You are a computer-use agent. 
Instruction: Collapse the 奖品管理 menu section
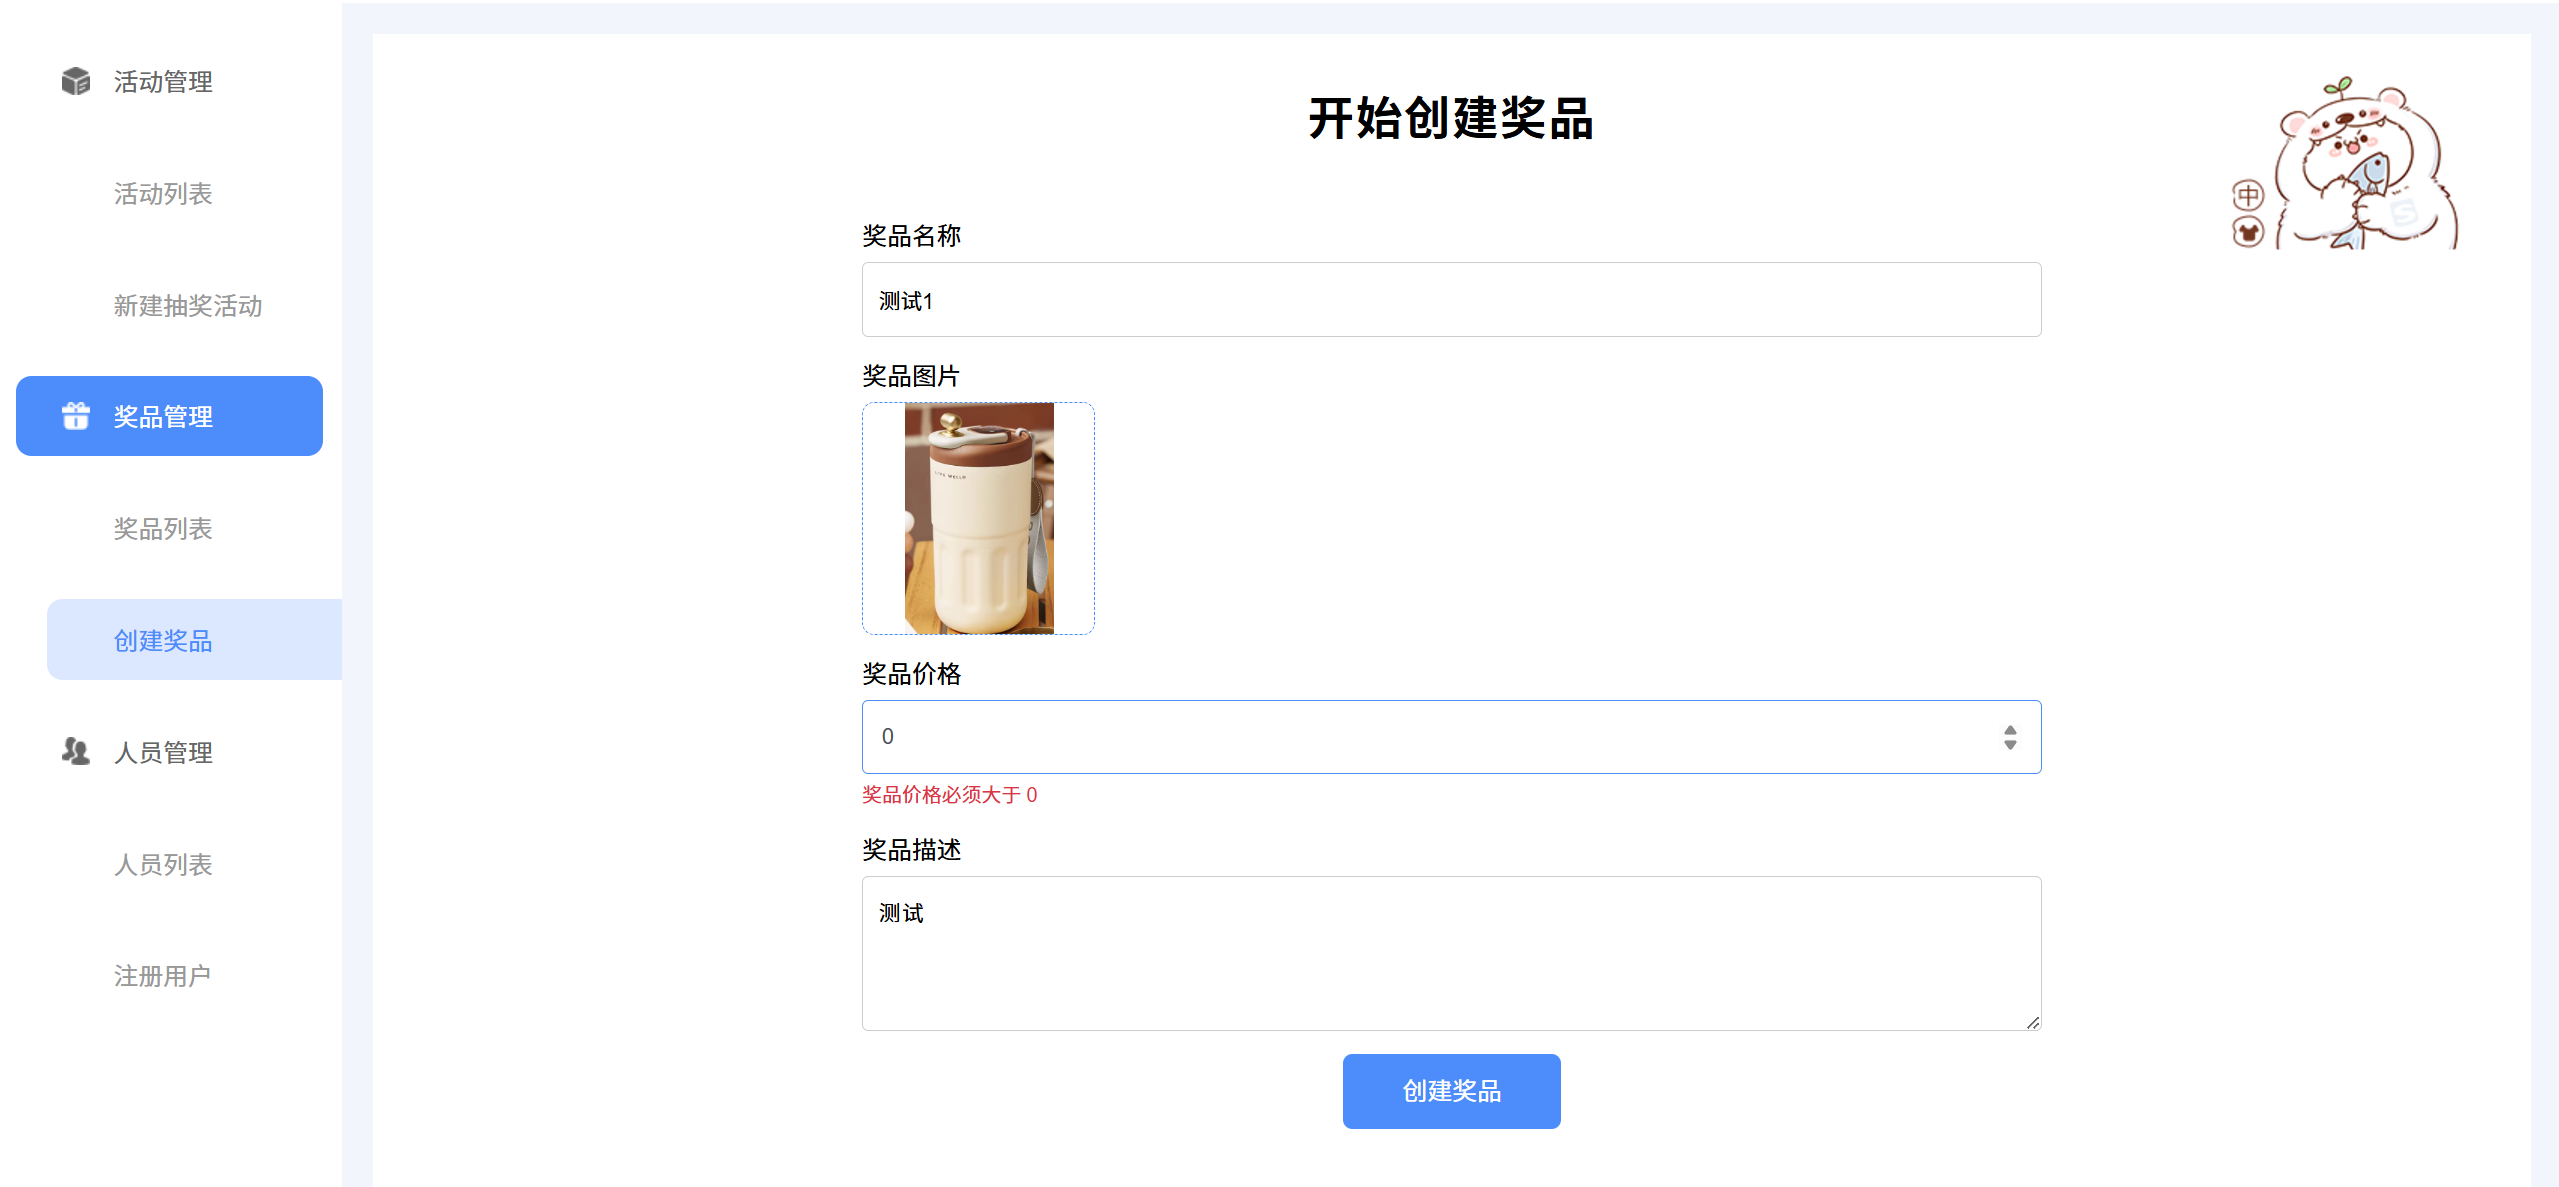point(163,416)
